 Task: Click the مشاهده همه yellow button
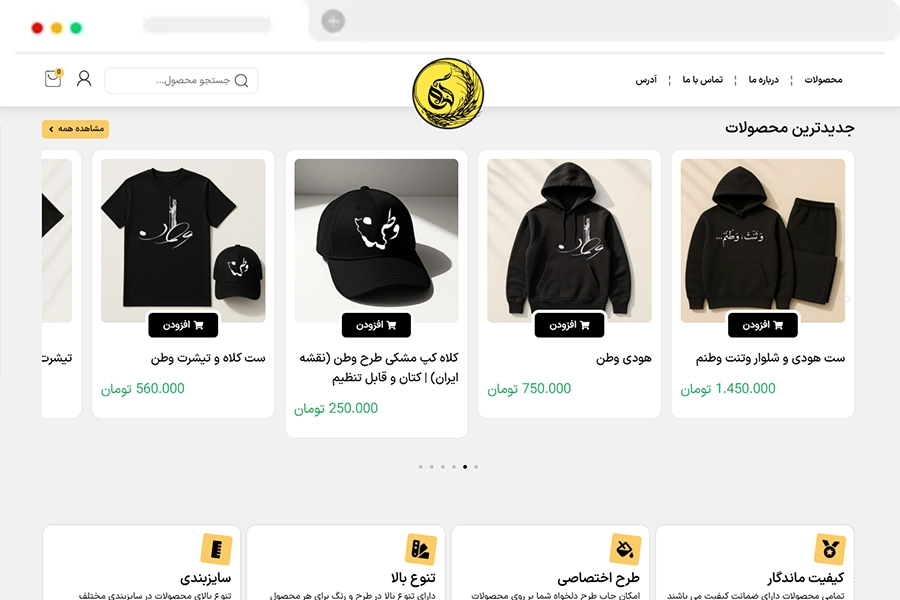[75, 129]
